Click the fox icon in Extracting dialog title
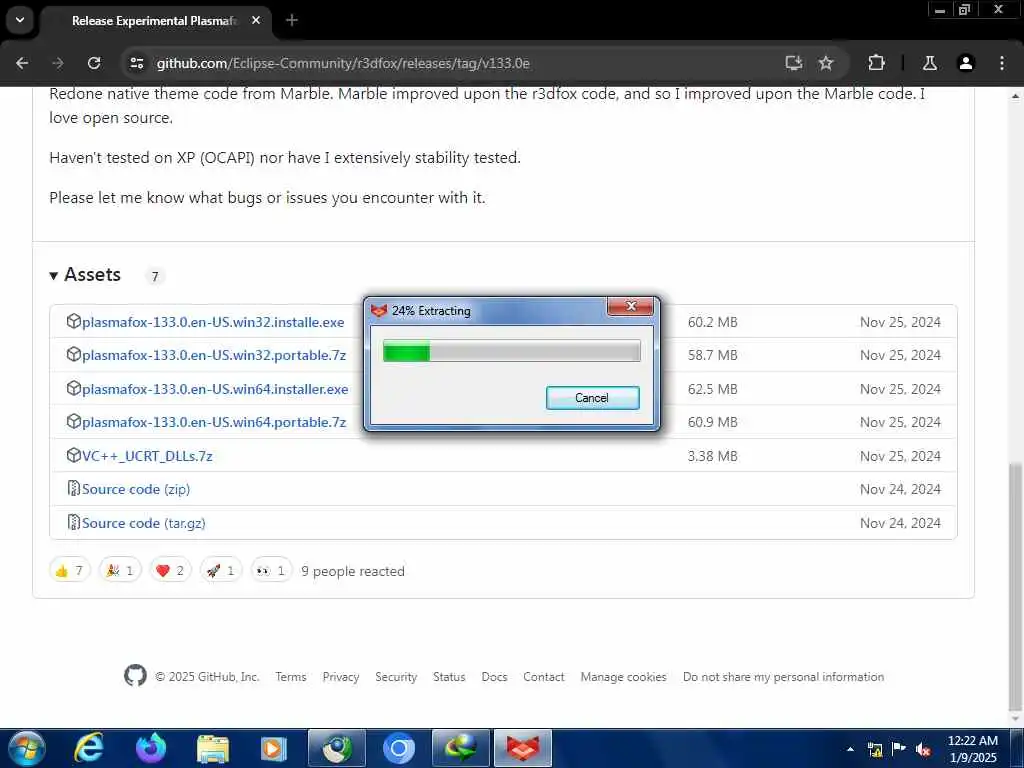Screen dimensions: 1024x768 tap(379, 311)
